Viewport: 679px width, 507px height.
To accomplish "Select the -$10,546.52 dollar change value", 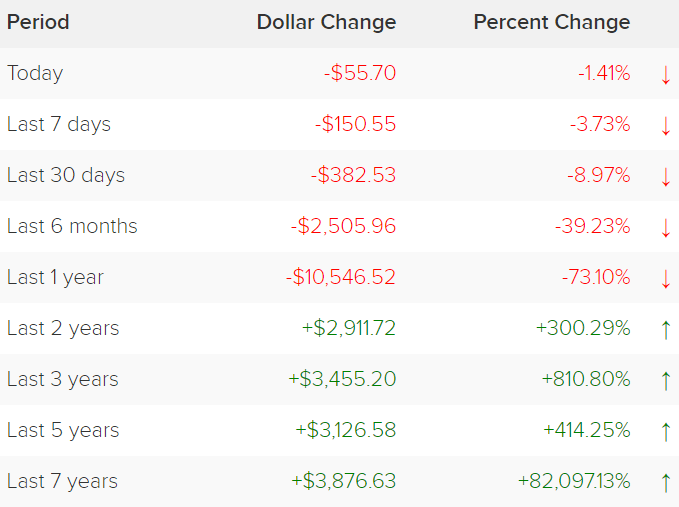I will (x=340, y=277).
